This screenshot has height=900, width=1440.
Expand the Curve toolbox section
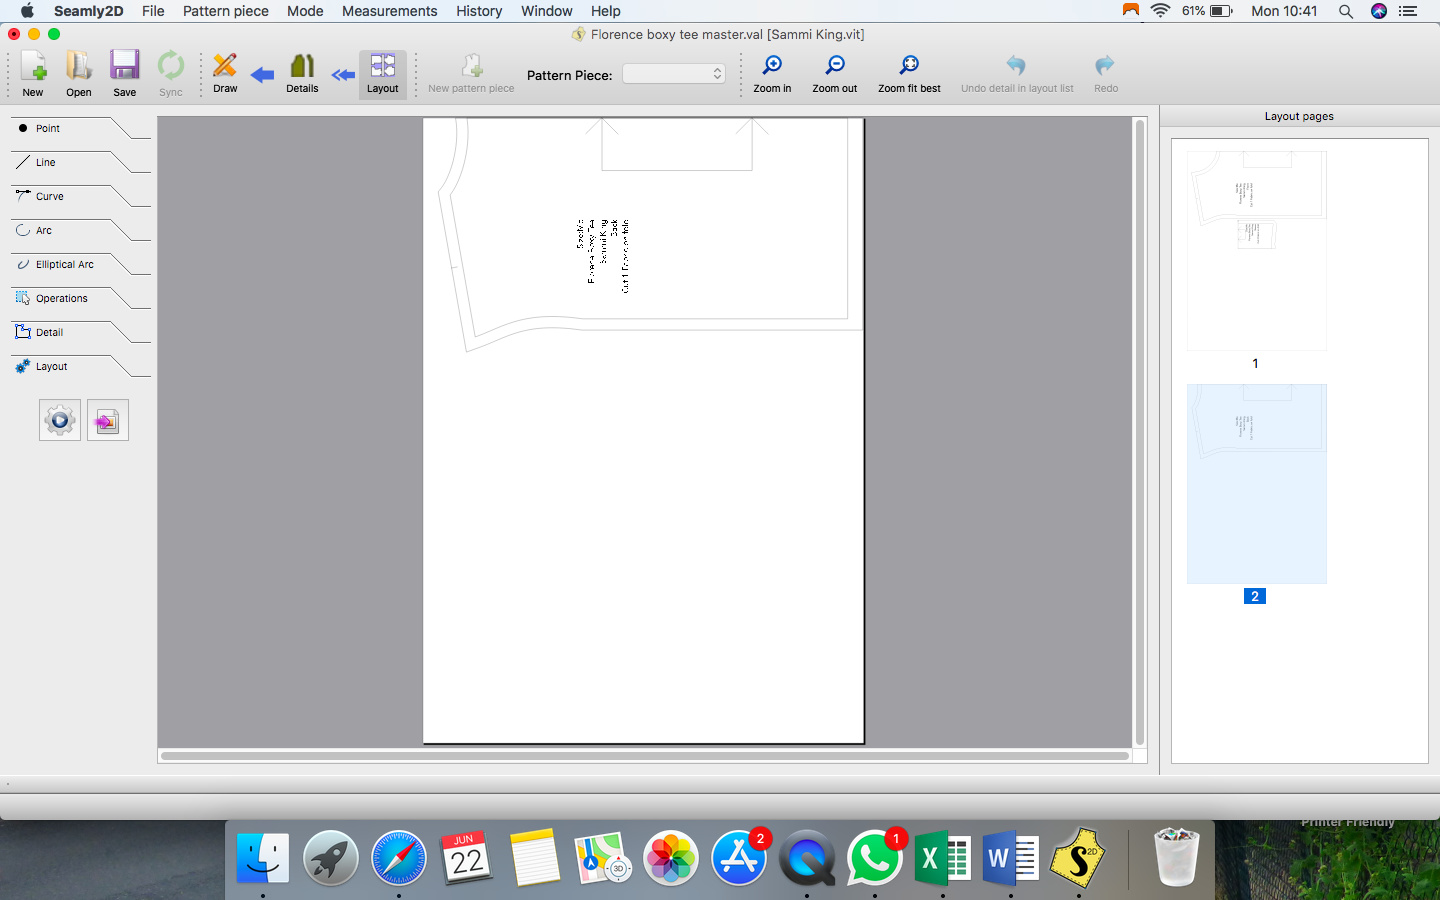pyautogui.click(x=50, y=196)
